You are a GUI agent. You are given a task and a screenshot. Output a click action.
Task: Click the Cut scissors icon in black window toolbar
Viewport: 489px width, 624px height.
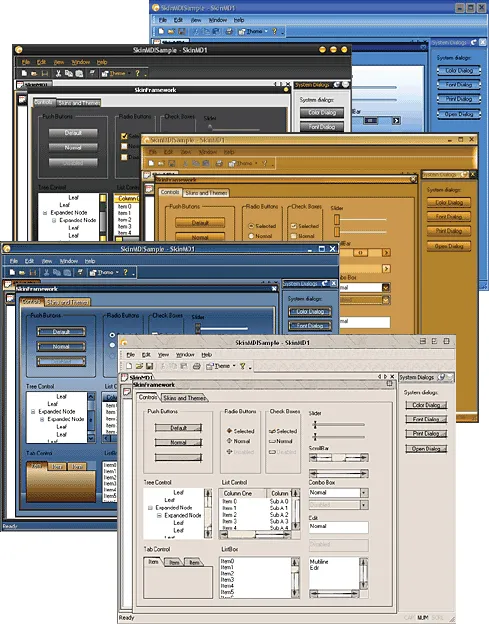pos(58,73)
